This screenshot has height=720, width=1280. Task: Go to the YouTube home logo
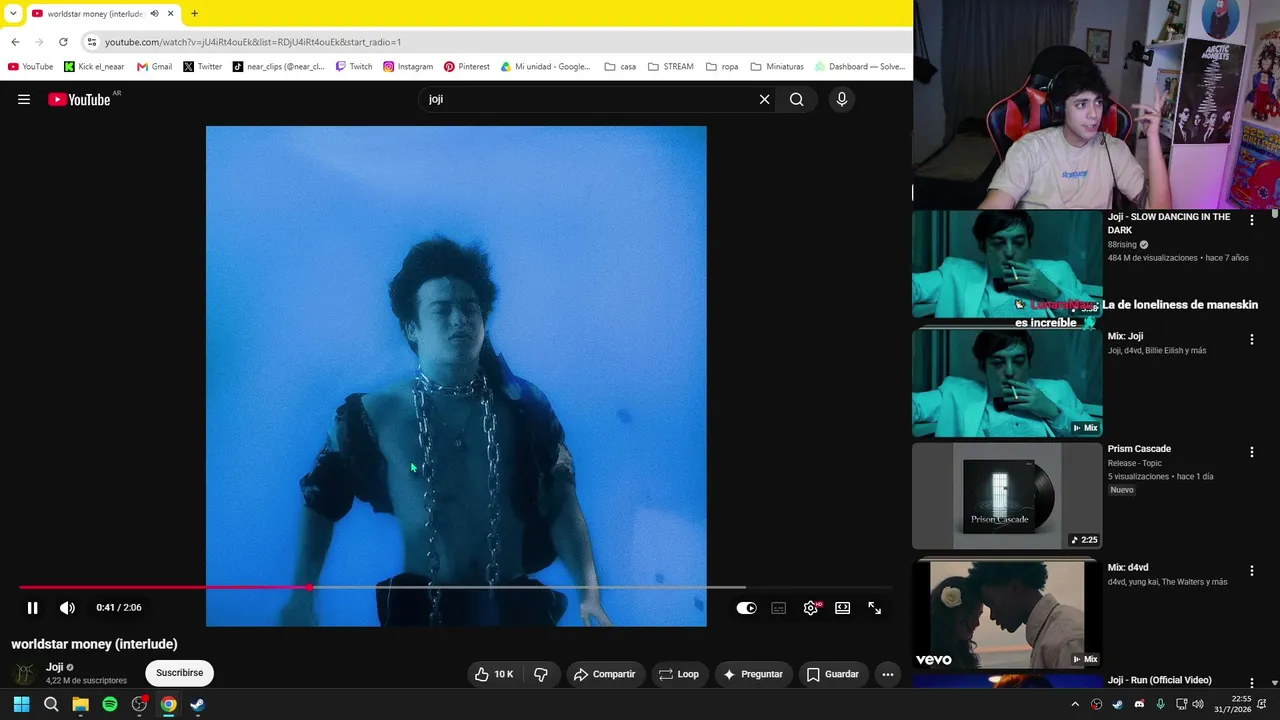click(x=79, y=99)
